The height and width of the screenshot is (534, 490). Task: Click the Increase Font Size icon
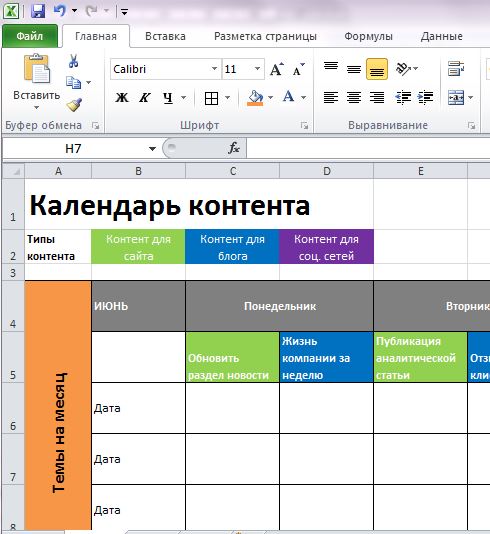pos(276,69)
